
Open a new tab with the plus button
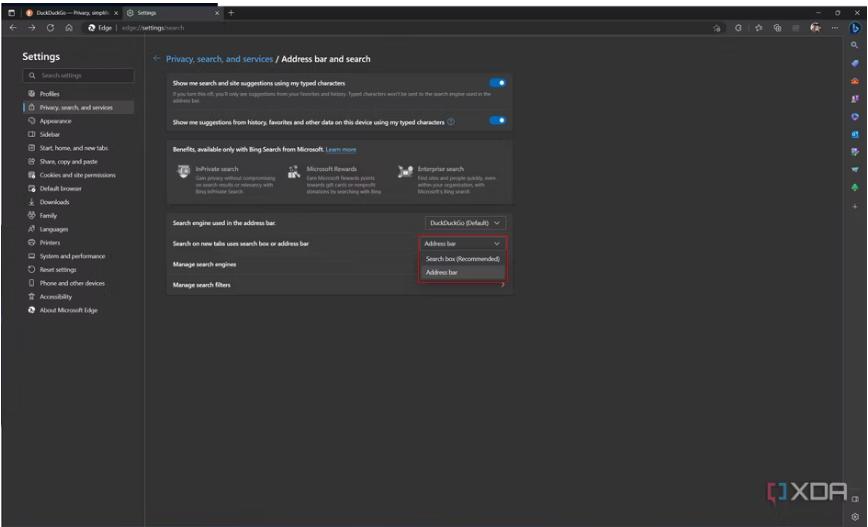(231, 13)
